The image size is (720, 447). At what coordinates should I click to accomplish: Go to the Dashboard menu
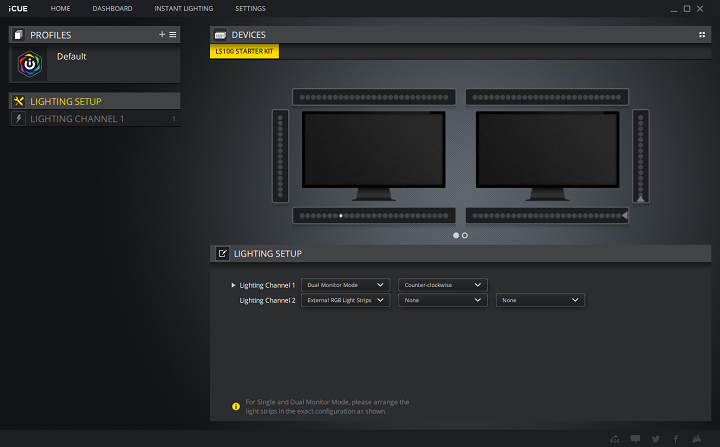click(112, 8)
